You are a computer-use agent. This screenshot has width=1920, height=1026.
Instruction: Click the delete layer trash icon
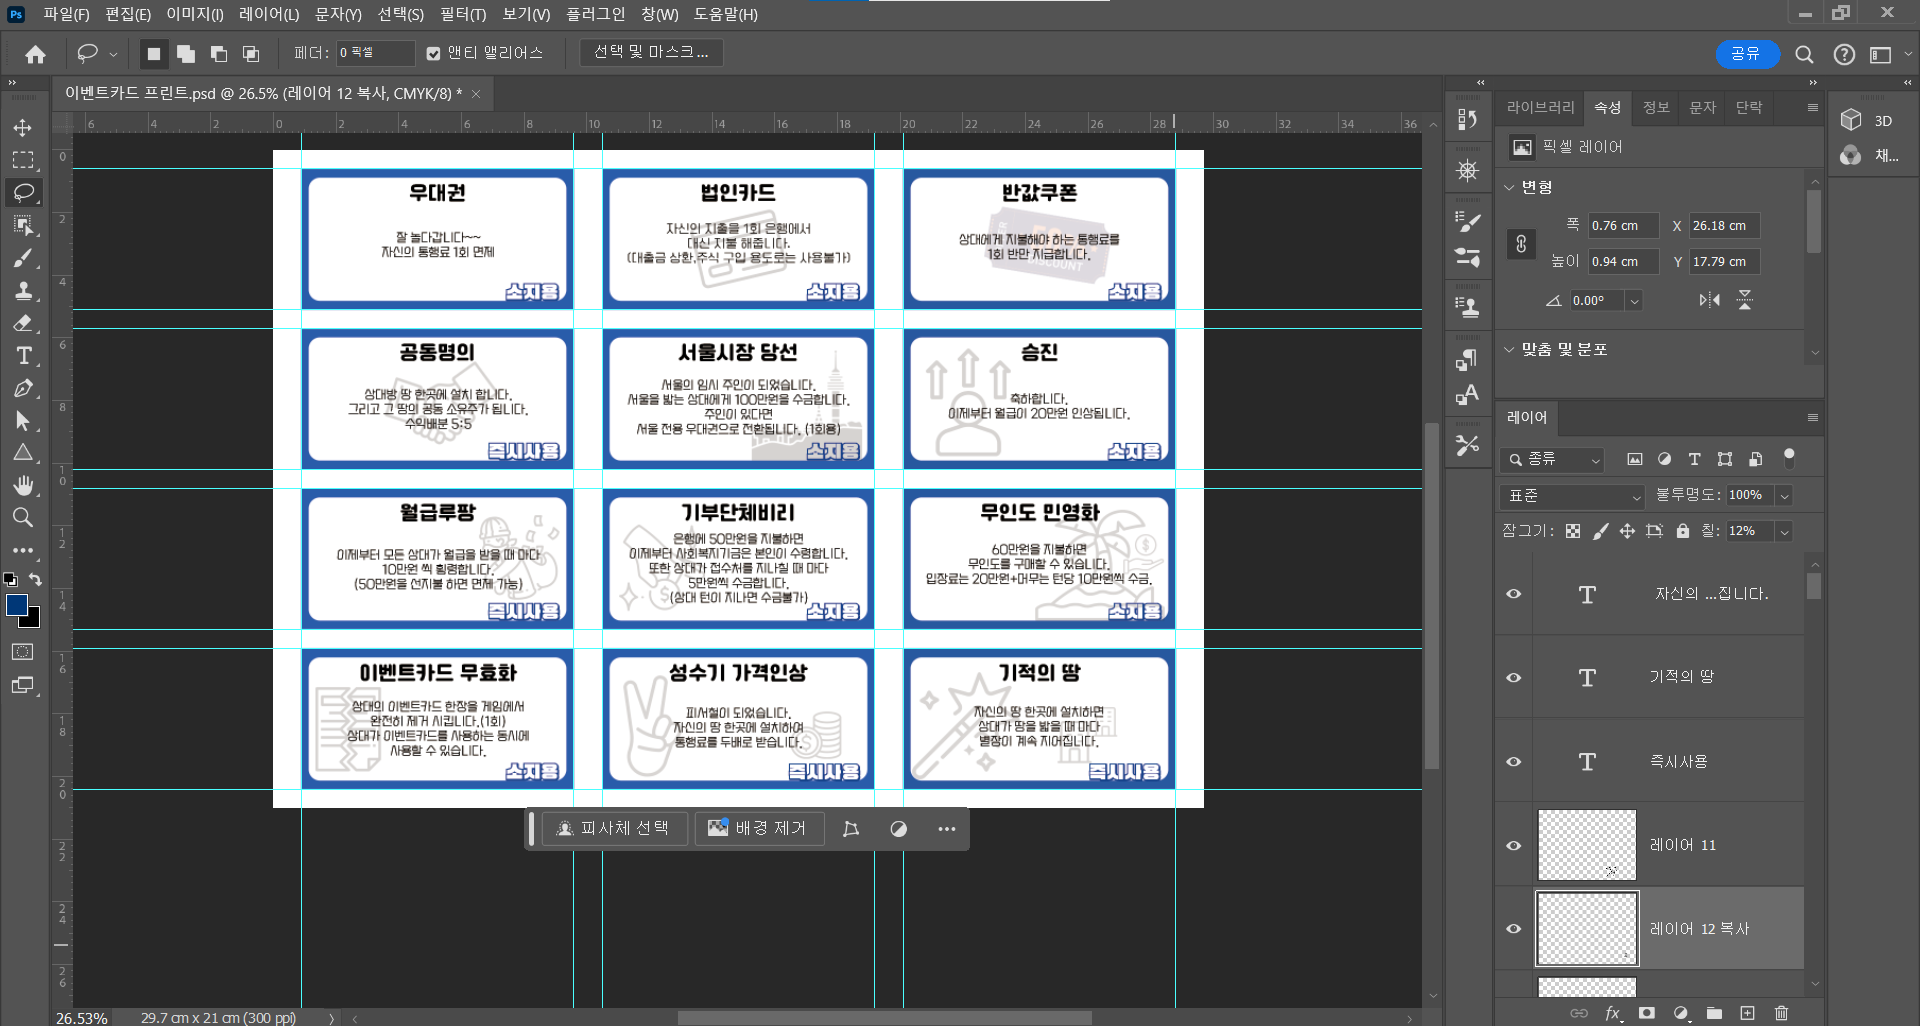tap(1781, 1013)
